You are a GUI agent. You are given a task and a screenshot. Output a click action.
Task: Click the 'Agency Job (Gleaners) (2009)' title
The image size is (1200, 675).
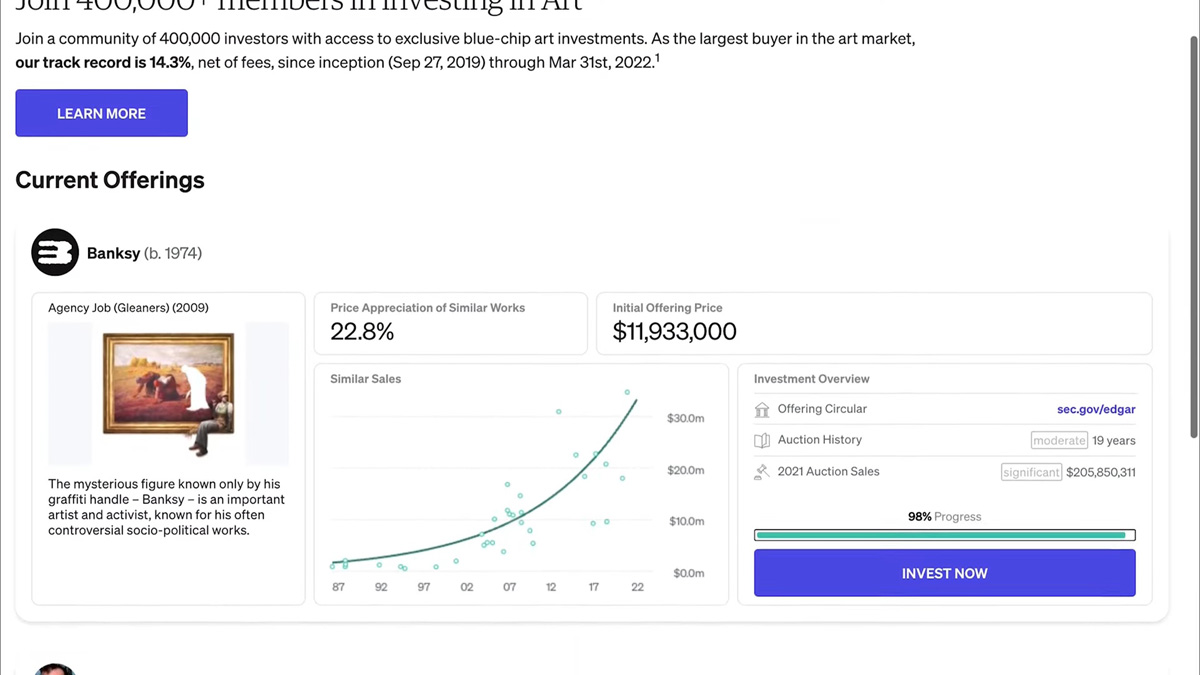click(128, 308)
